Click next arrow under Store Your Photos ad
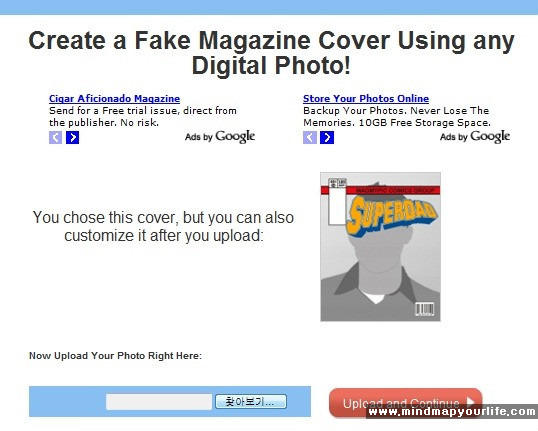The width and height of the screenshot is (538, 431). coord(327,138)
